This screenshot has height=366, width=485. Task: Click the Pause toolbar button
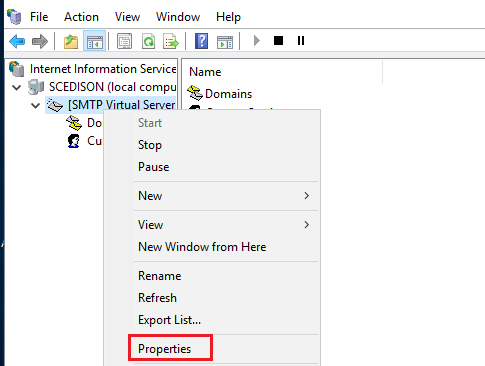point(301,41)
